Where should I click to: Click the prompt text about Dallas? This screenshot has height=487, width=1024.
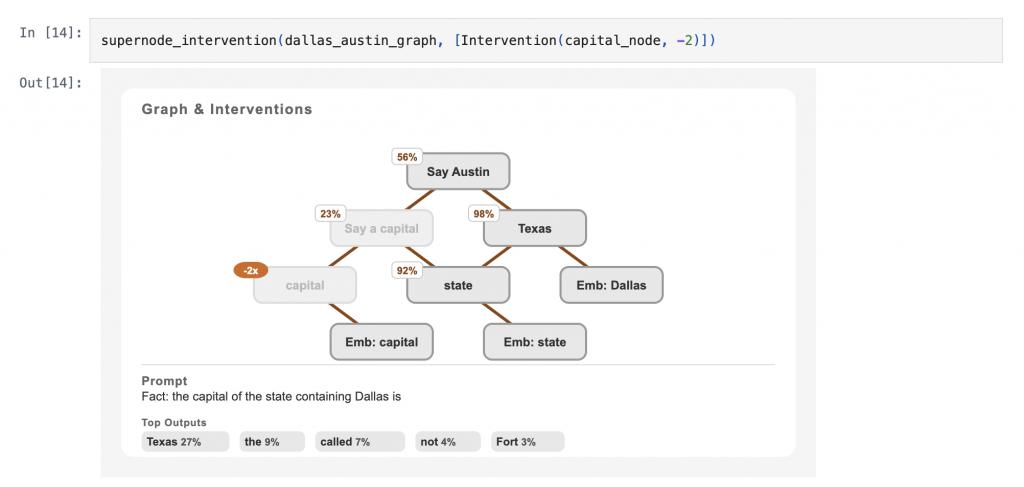(271, 396)
